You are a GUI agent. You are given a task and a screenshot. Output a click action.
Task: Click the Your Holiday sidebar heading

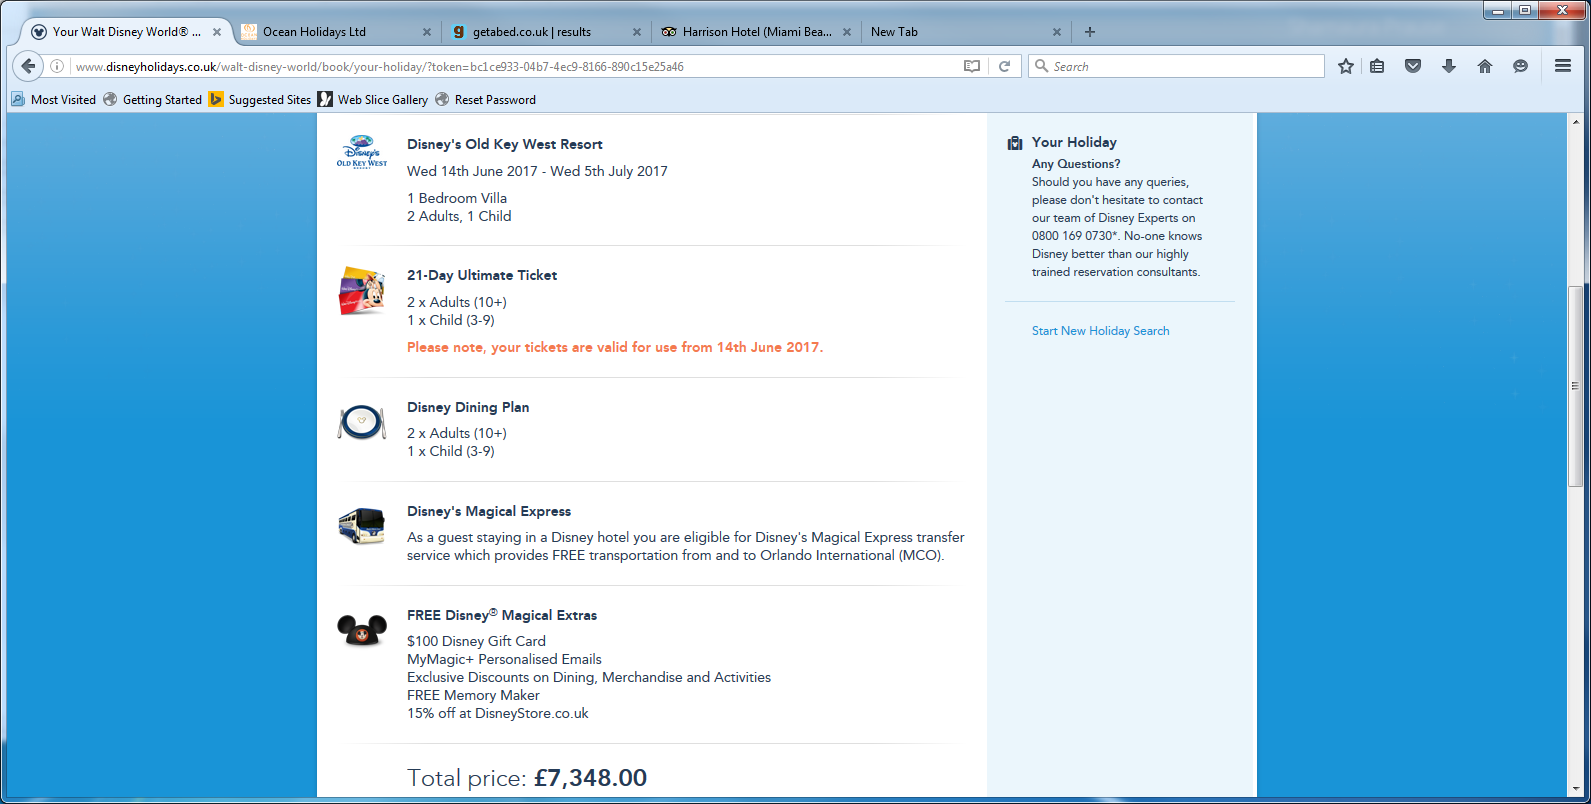point(1074,142)
